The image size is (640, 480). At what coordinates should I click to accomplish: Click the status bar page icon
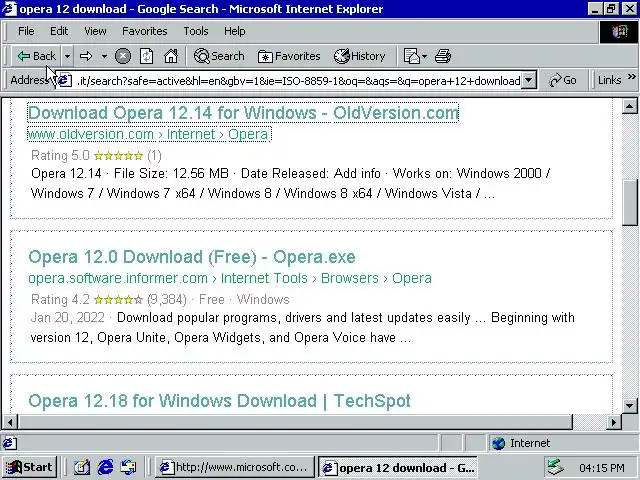(10, 443)
